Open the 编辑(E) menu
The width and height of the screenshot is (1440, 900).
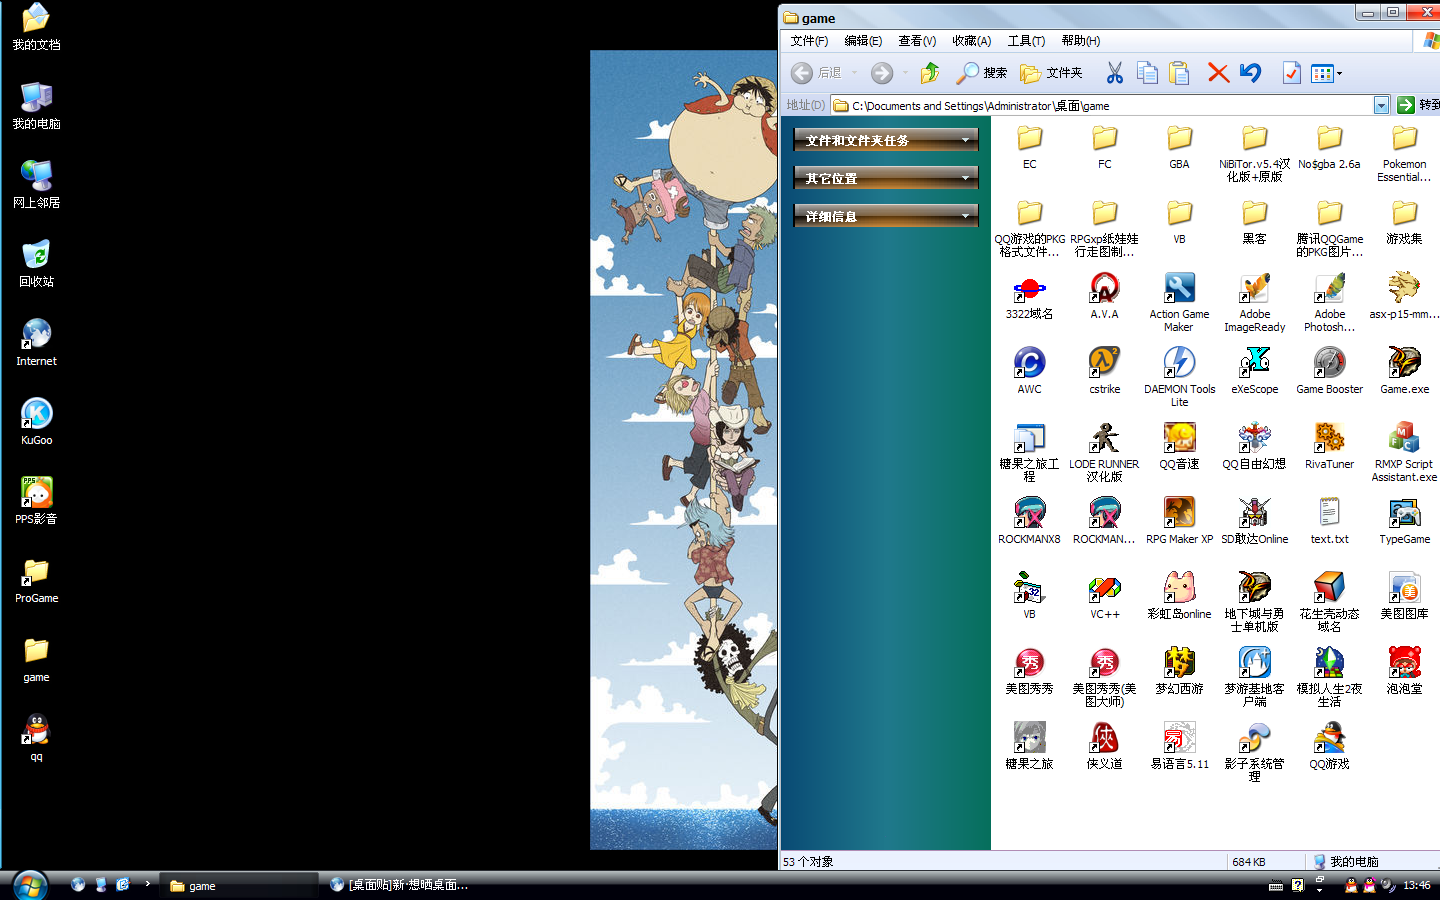click(x=863, y=41)
